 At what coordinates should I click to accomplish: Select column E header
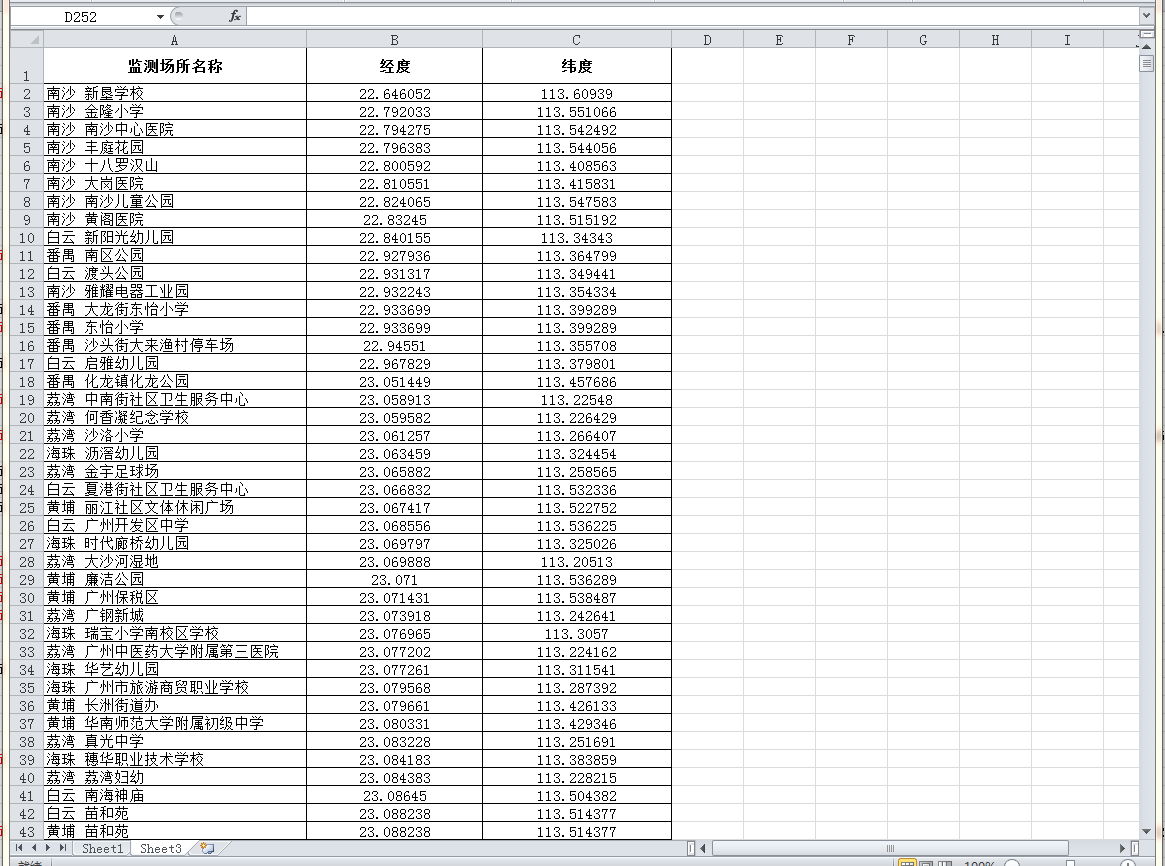[779, 39]
